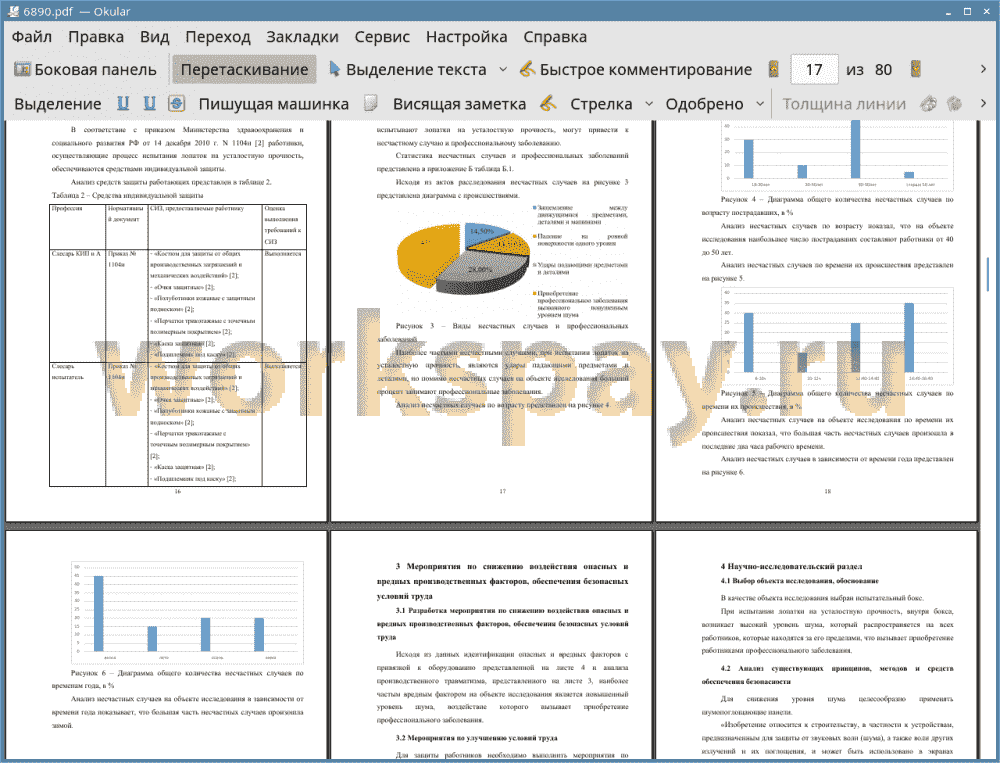Select the inline note icon before Висящая заметка
This screenshot has height=763, width=1000.
371,103
